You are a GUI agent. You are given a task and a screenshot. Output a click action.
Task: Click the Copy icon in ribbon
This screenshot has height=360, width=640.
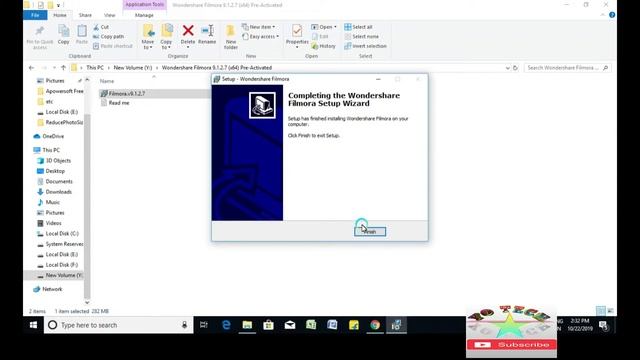[64, 31]
